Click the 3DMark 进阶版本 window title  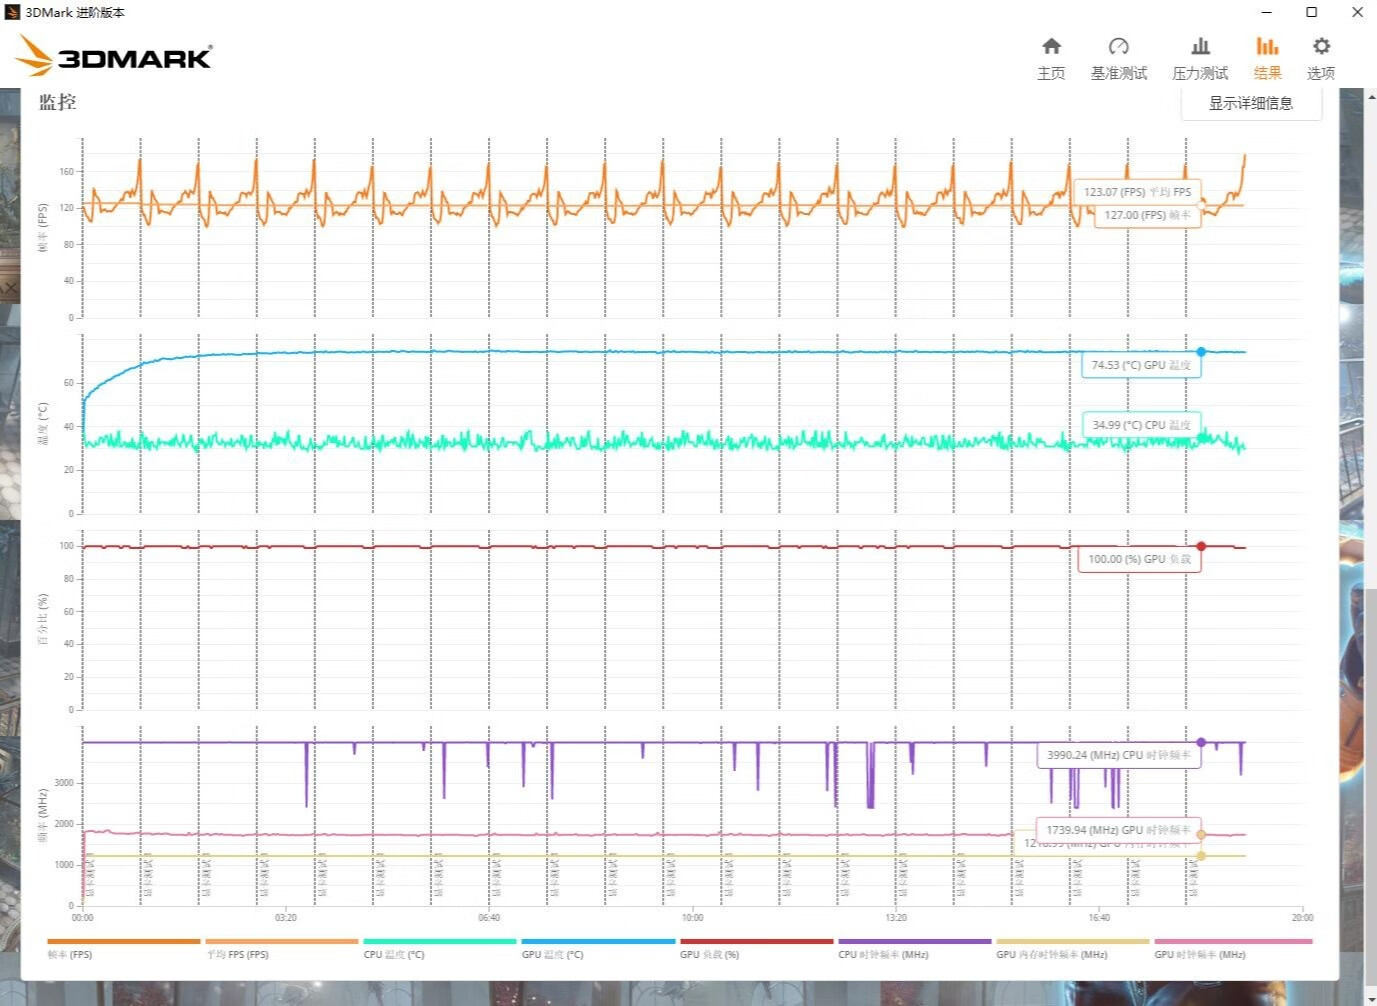[75, 12]
